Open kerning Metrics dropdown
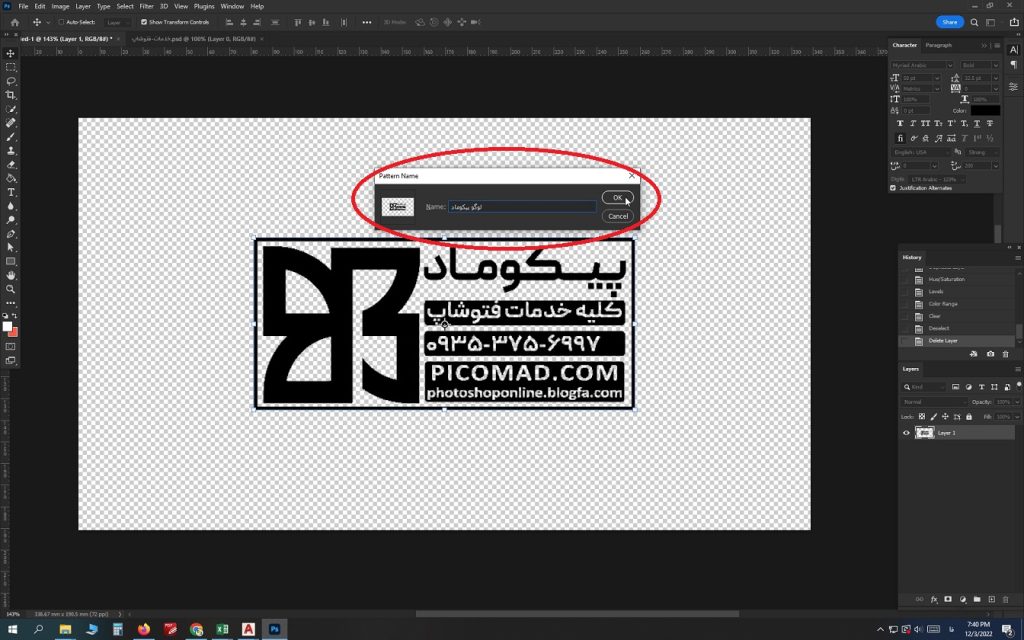The height and width of the screenshot is (640, 1024). tap(937, 89)
